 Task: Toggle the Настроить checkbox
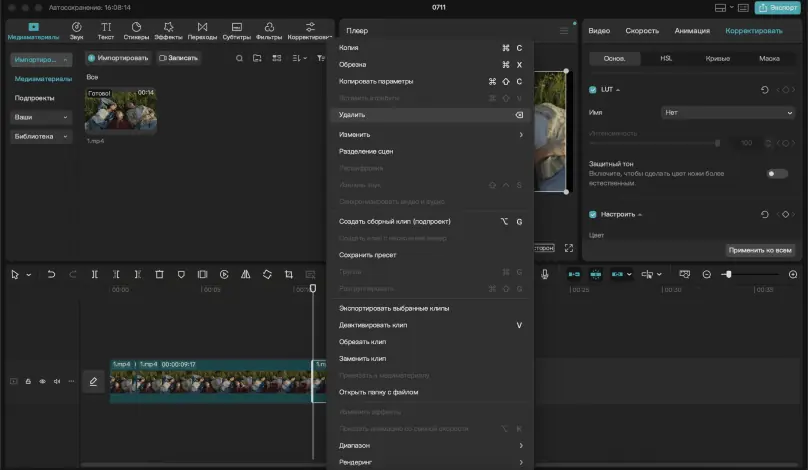[x=593, y=214]
